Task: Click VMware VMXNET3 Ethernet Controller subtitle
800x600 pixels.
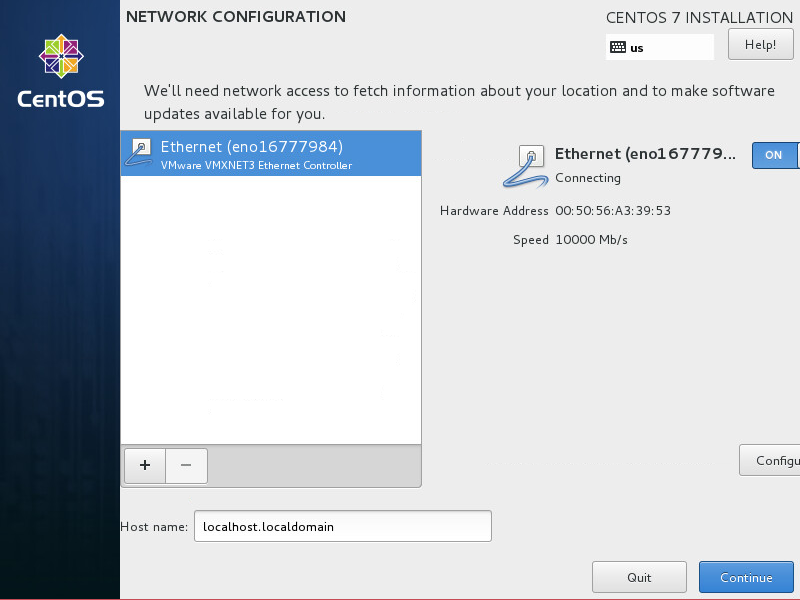Action: coord(256,165)
